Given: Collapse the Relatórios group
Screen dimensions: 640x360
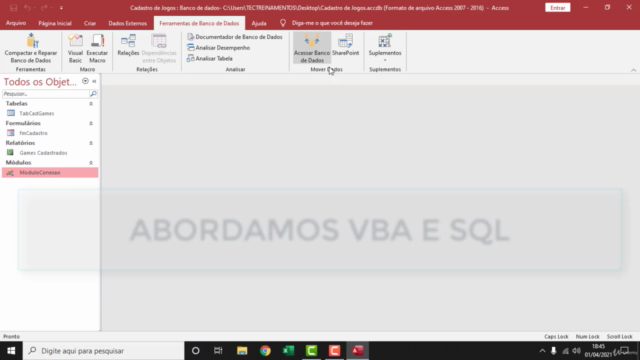Looking at the screenshot, I should tap(91, 143).
